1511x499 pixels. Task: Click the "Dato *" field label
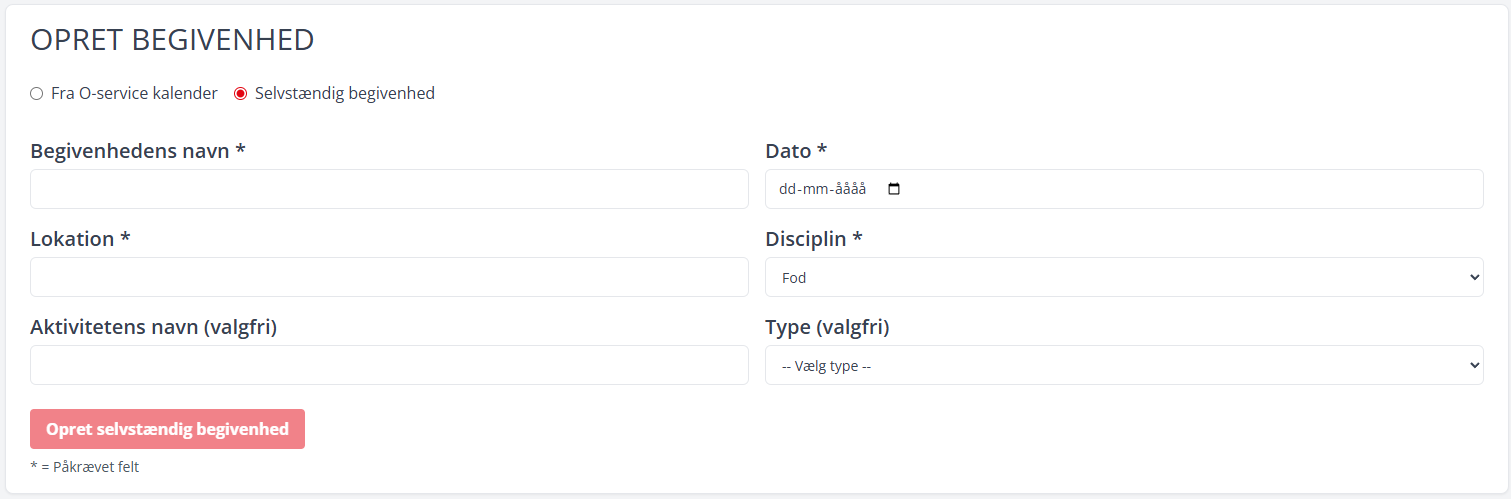tap(796, 151)
